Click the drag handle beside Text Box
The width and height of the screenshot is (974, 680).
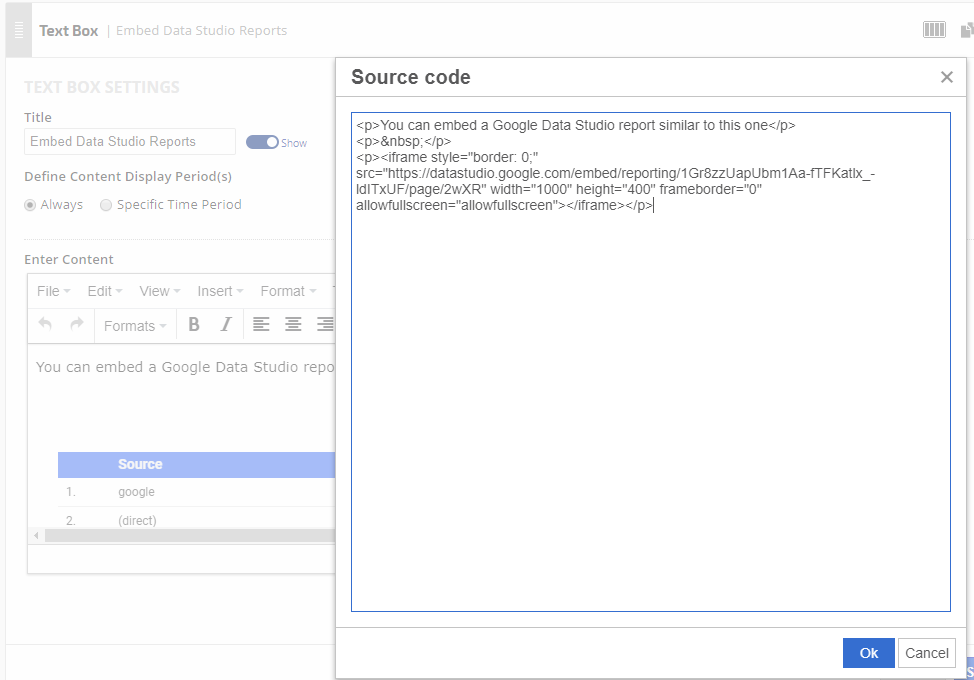point(19,30)
